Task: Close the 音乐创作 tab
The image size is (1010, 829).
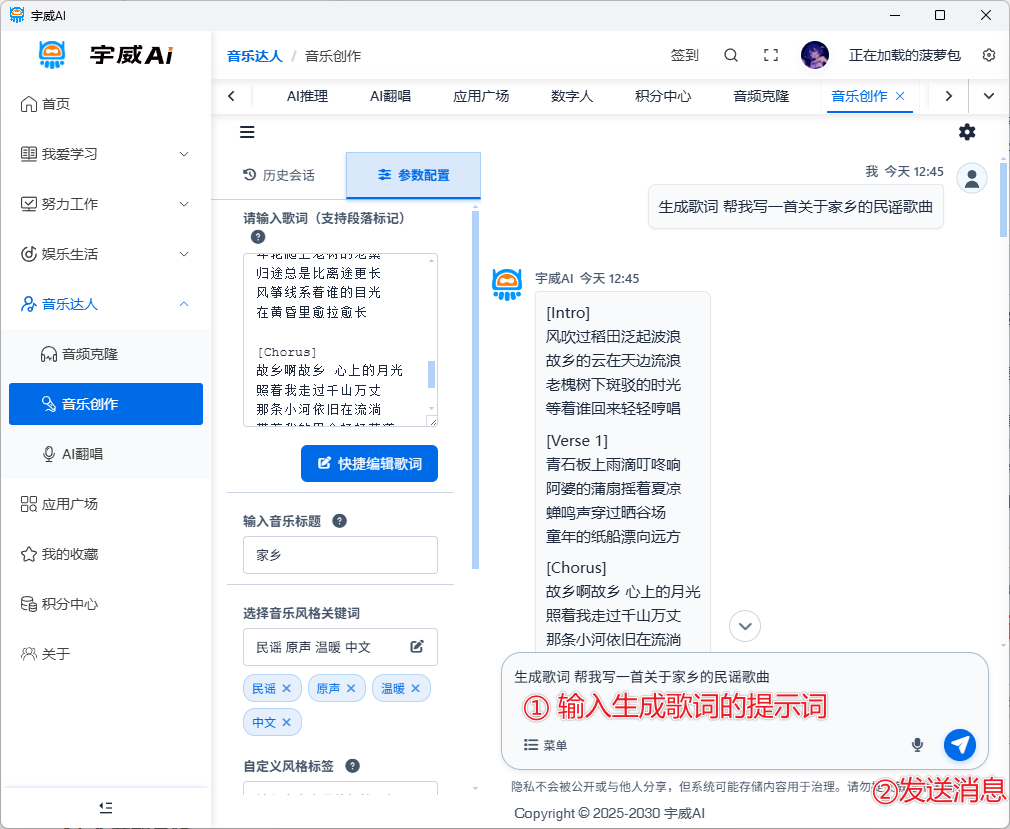Action: coord(900,96)
